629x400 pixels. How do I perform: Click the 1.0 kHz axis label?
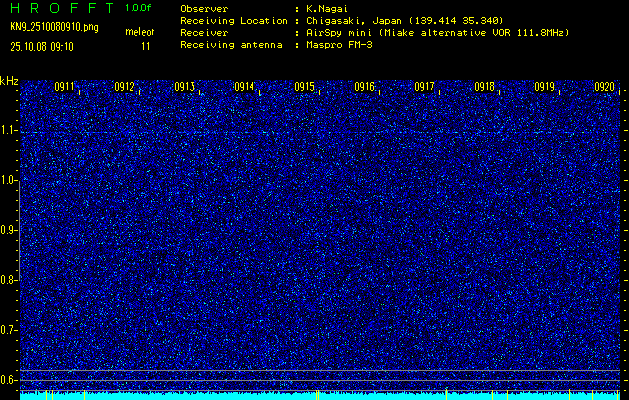[x=9, y=180]
